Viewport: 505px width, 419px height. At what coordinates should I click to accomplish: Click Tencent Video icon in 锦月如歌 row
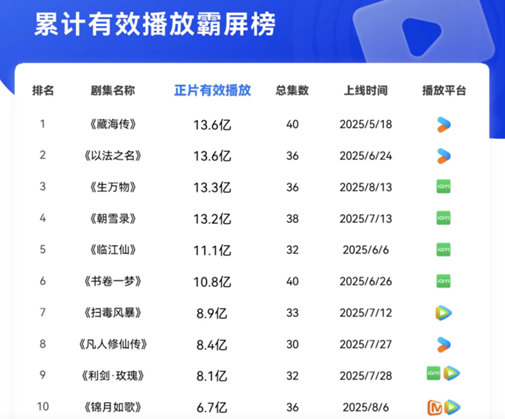452,407
